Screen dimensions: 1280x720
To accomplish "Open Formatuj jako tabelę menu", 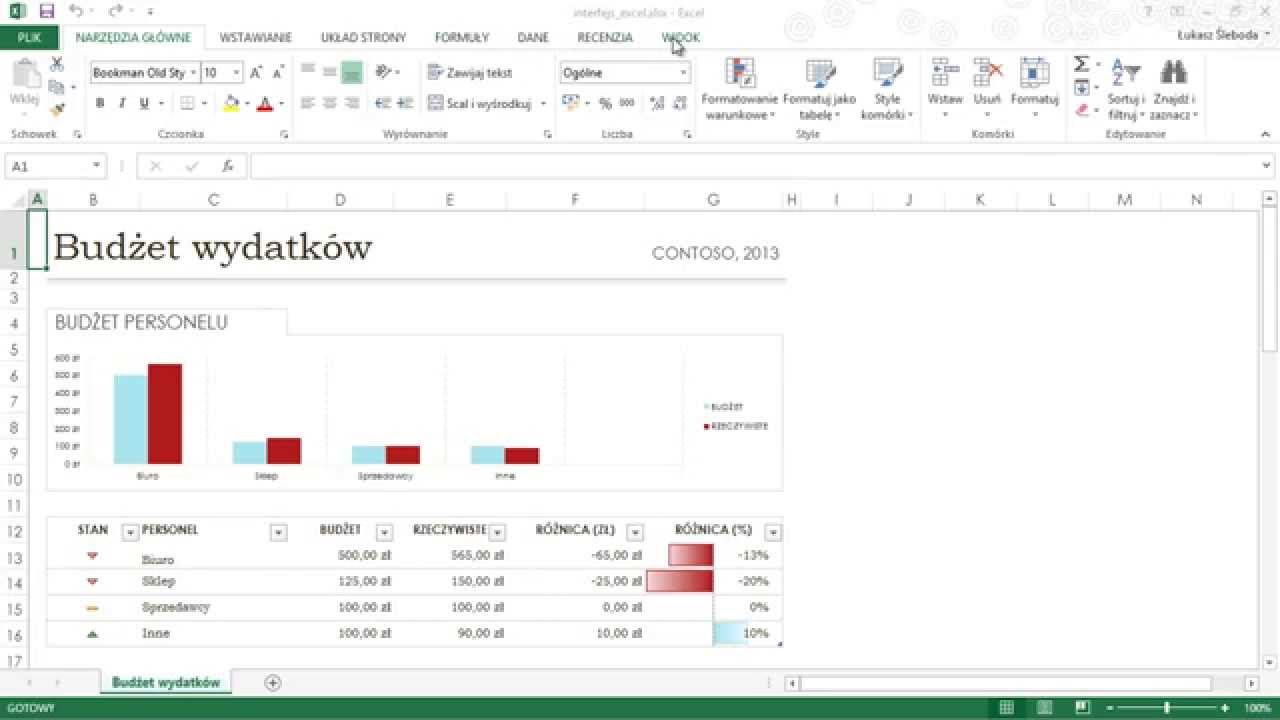I will (820, 88).
